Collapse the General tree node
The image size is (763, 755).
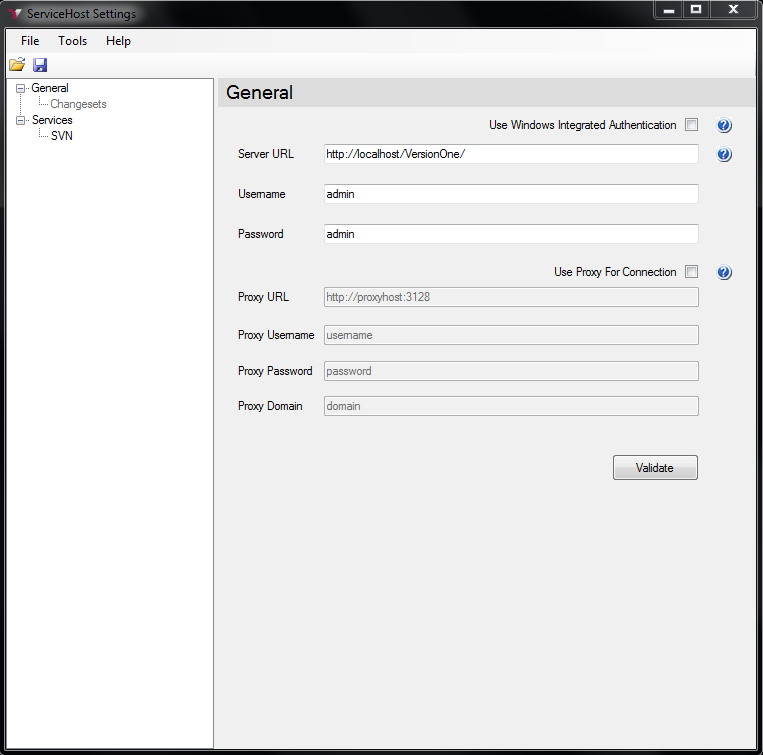pos(20,89)
